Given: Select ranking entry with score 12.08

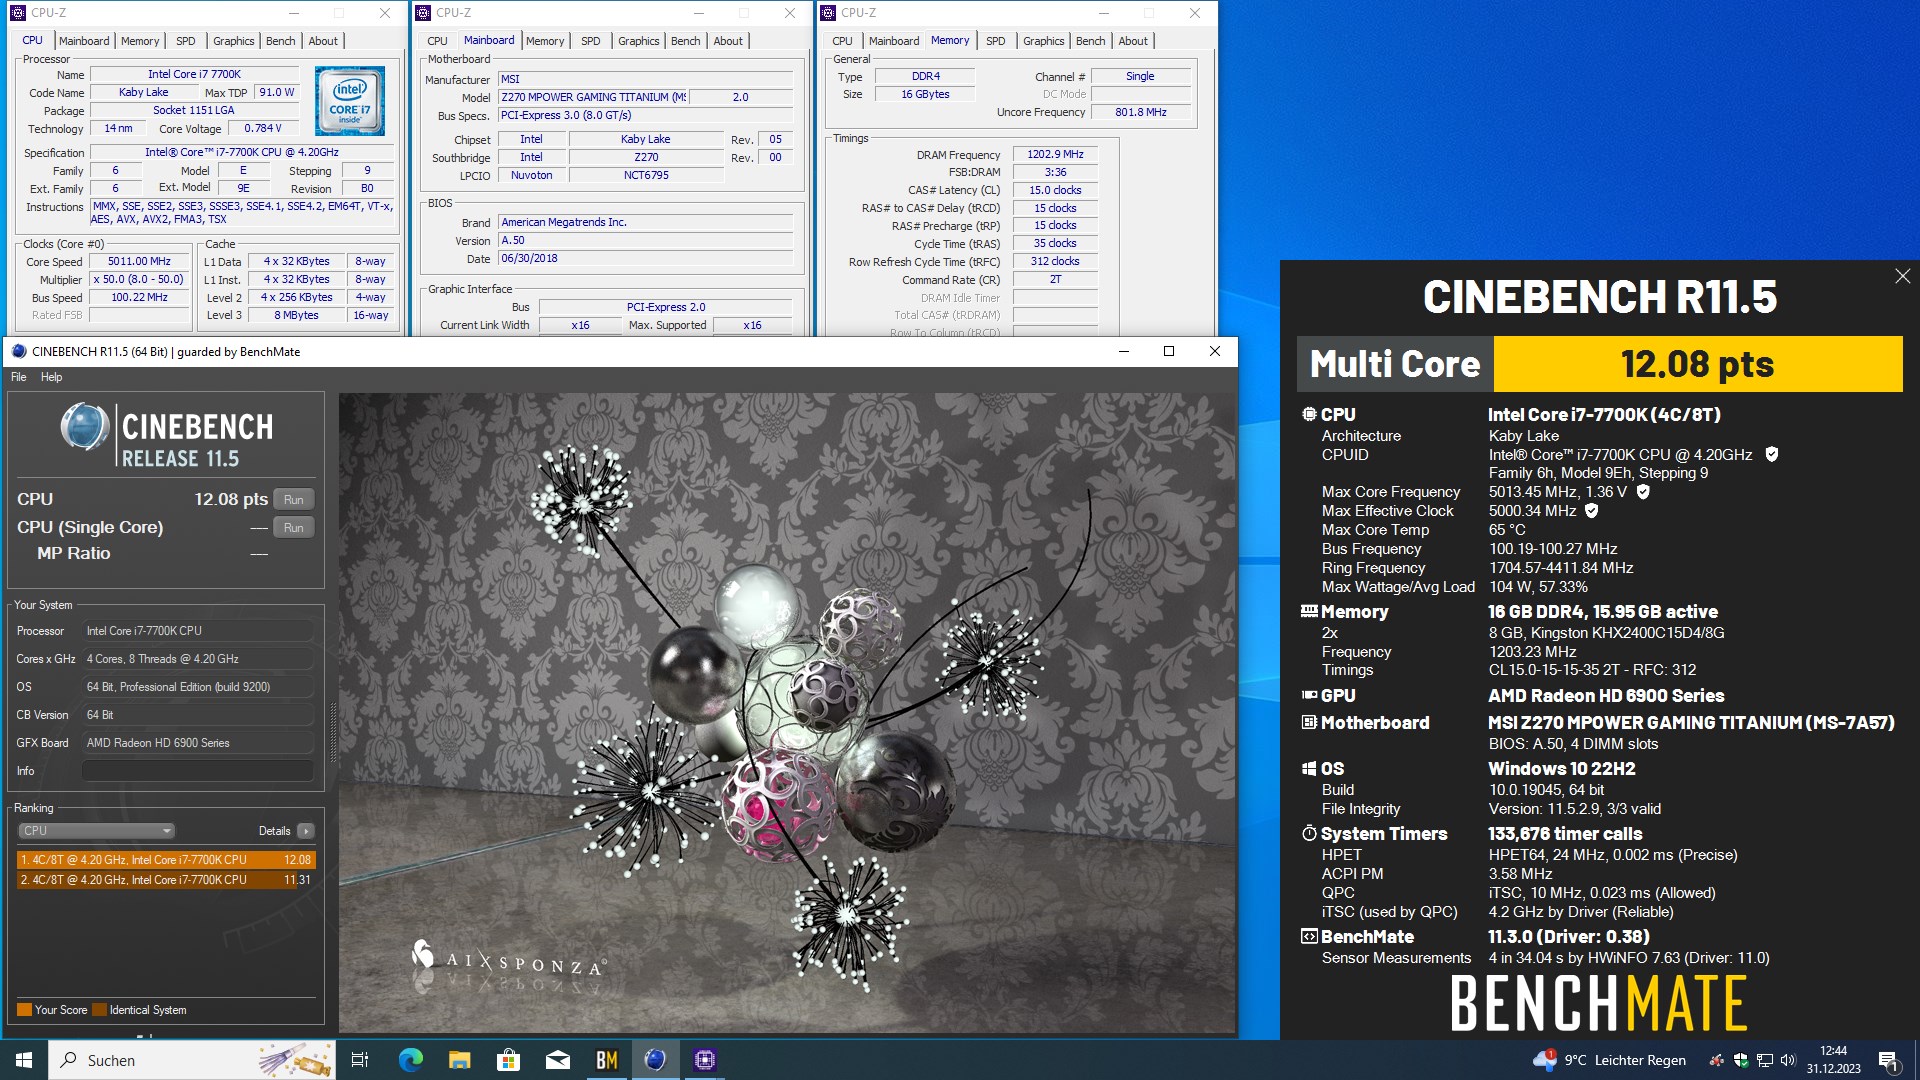Looking at the screenshot, I should [x=166, y=860].
